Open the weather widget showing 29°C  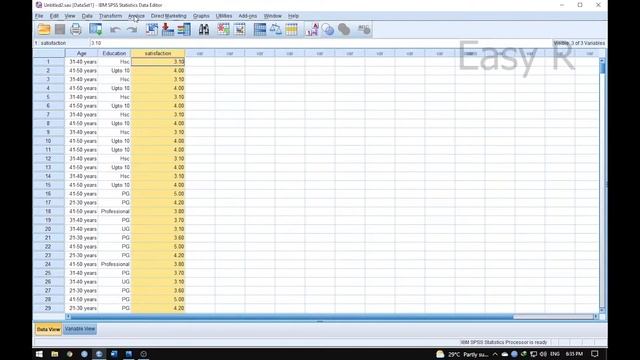click(462, 354)
